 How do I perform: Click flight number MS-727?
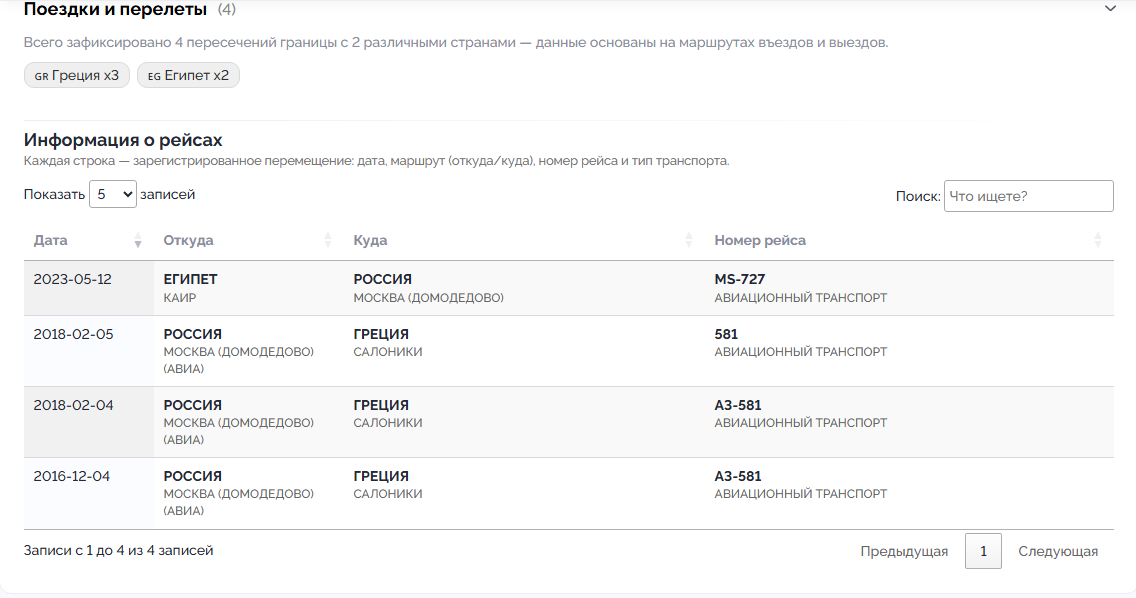[740, 279]
